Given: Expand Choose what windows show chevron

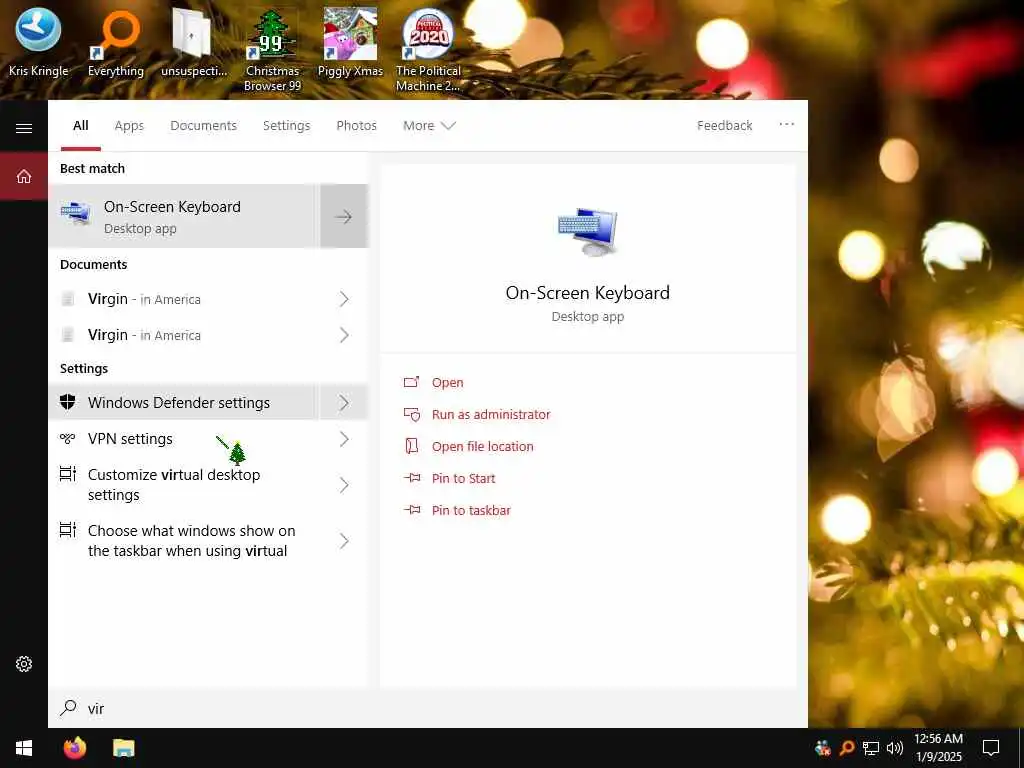Looking at the screenshot, I should point(344,541).
